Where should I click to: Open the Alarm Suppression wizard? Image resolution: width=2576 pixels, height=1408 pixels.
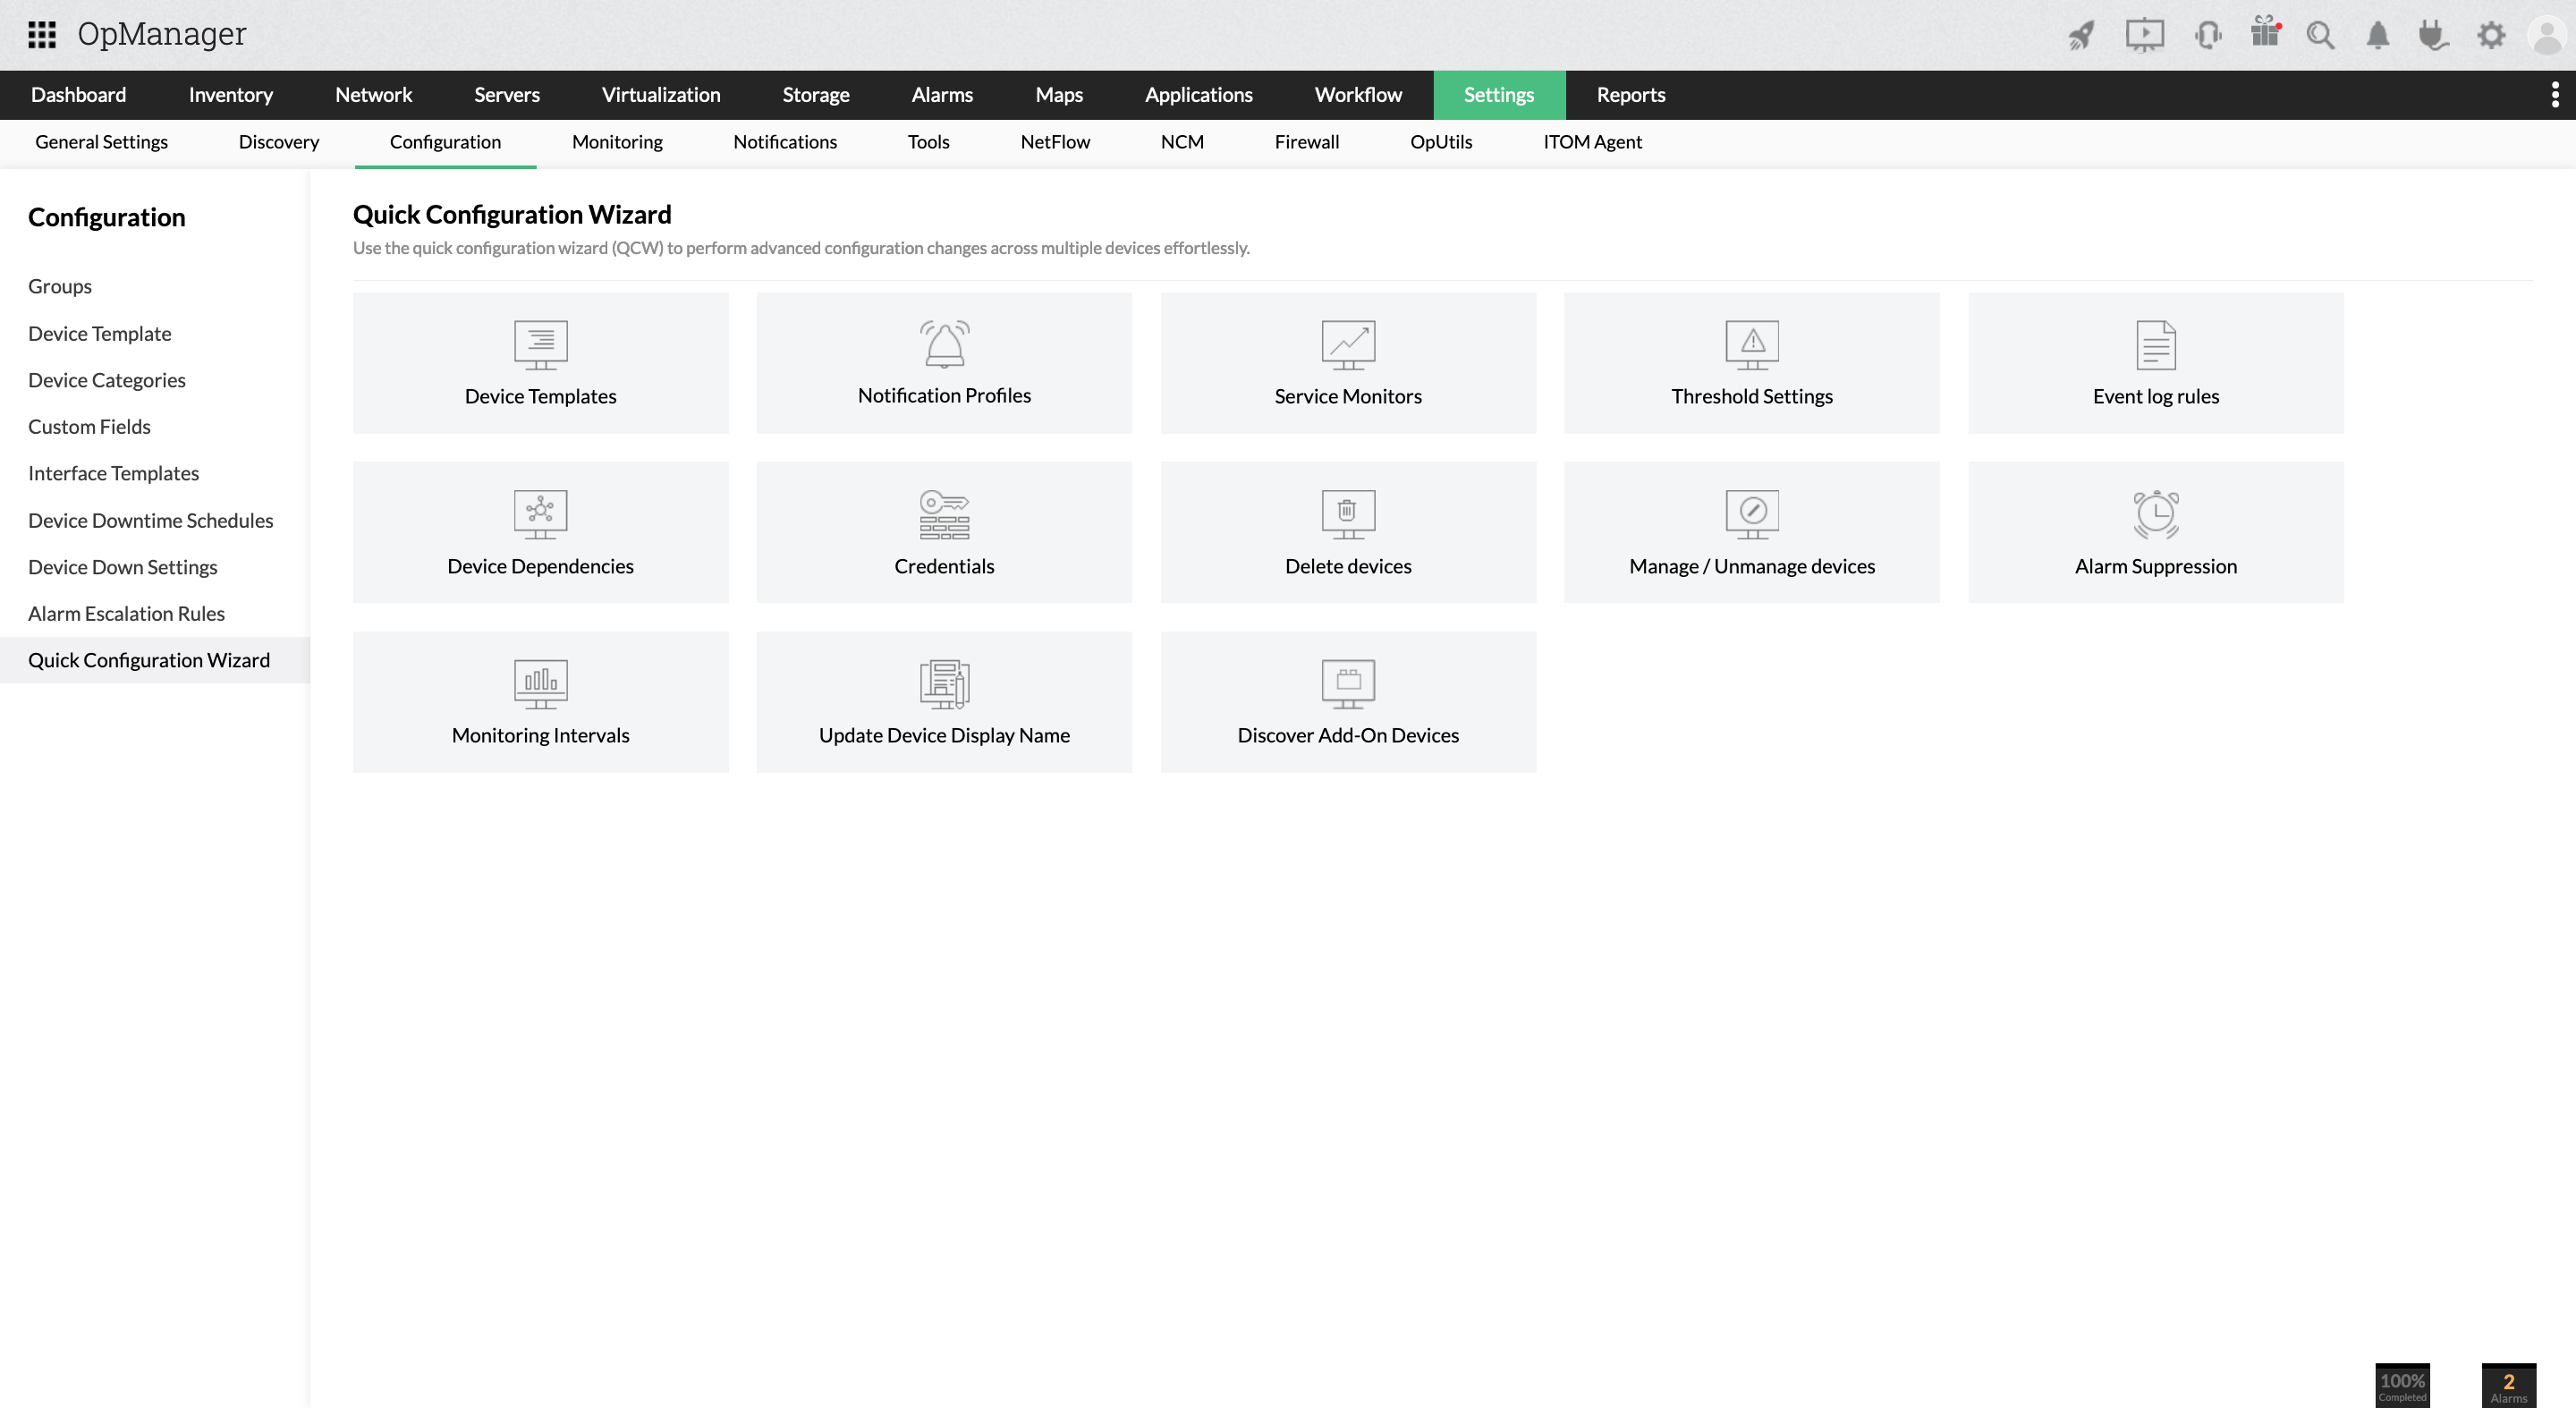[2157, 530]
